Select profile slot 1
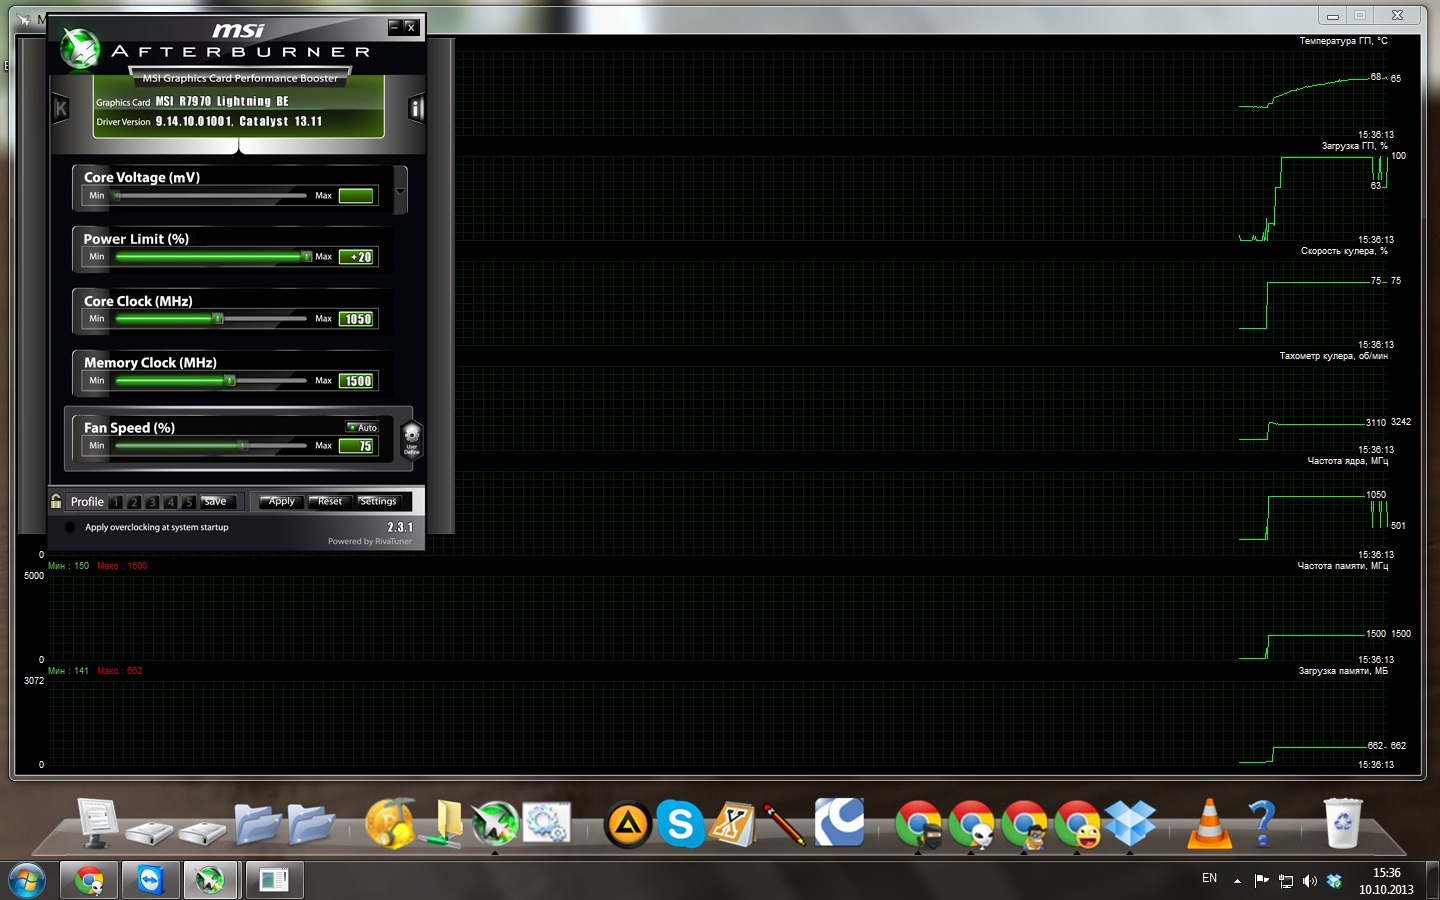1440x900 pixels. (x=116, y=502)
